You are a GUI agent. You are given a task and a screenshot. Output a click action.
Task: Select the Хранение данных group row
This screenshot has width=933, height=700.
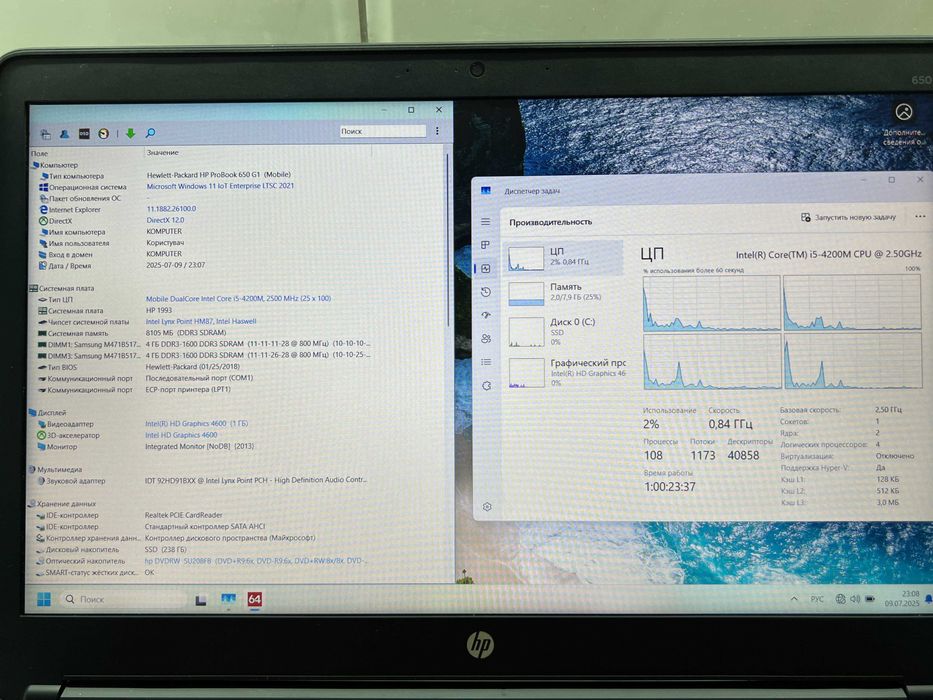[x=62, y=504]
